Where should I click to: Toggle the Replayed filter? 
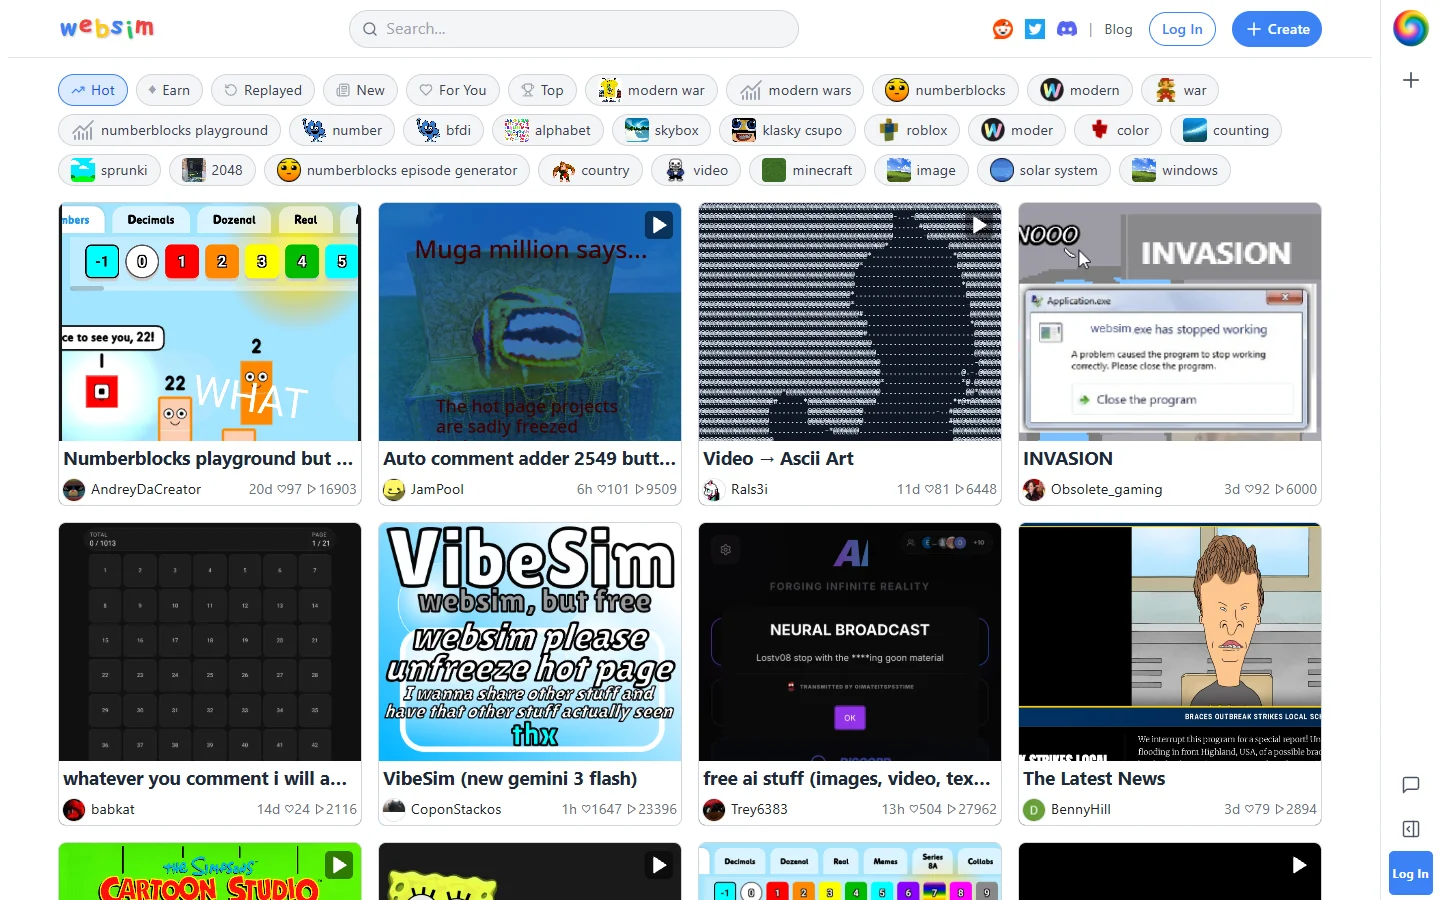[x=262, y=90]
